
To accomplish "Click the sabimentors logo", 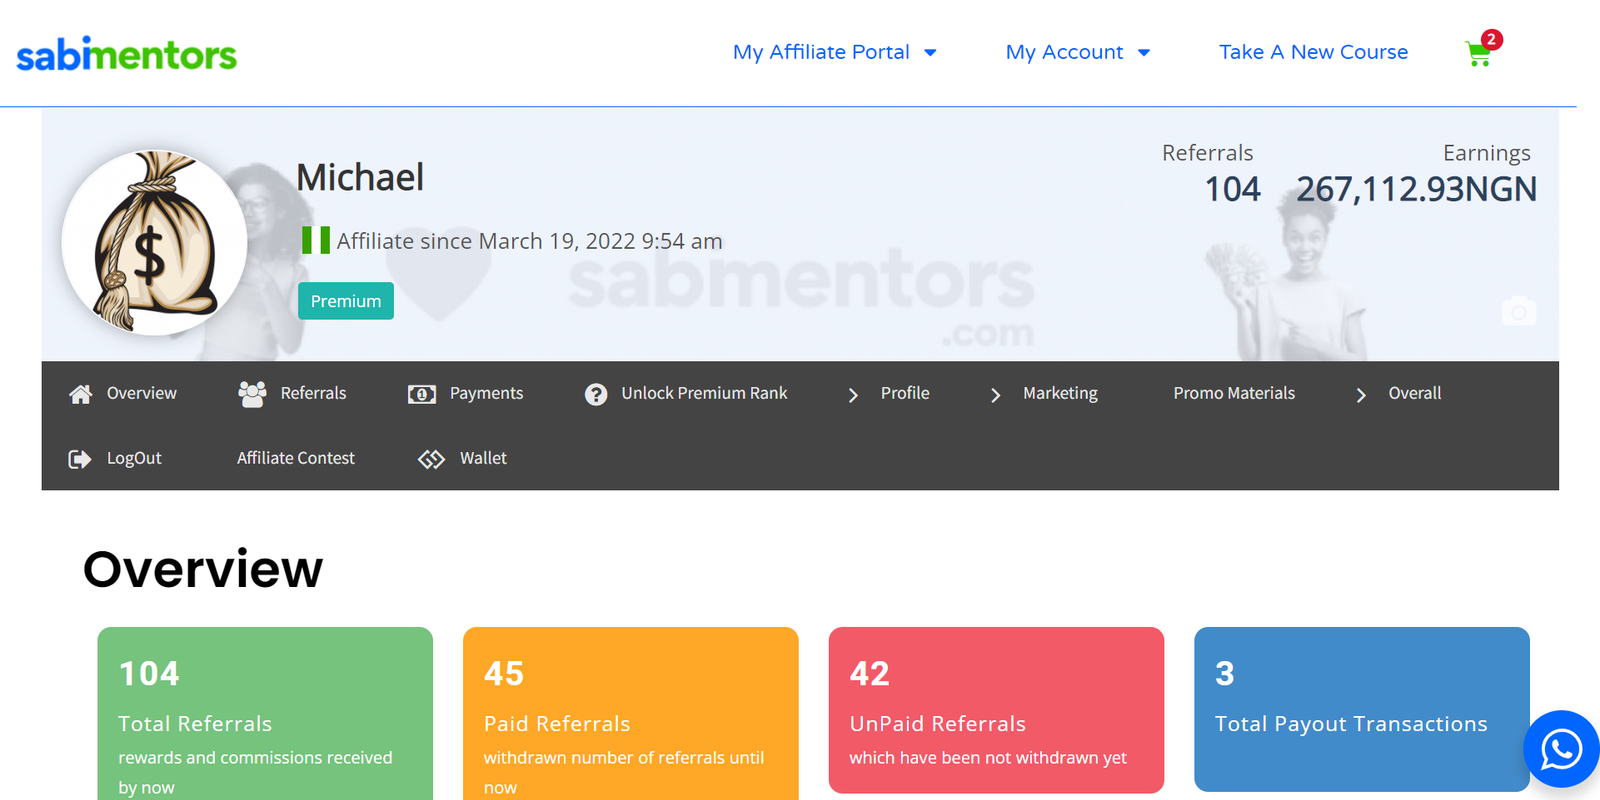I will click(x=127, y=54).
